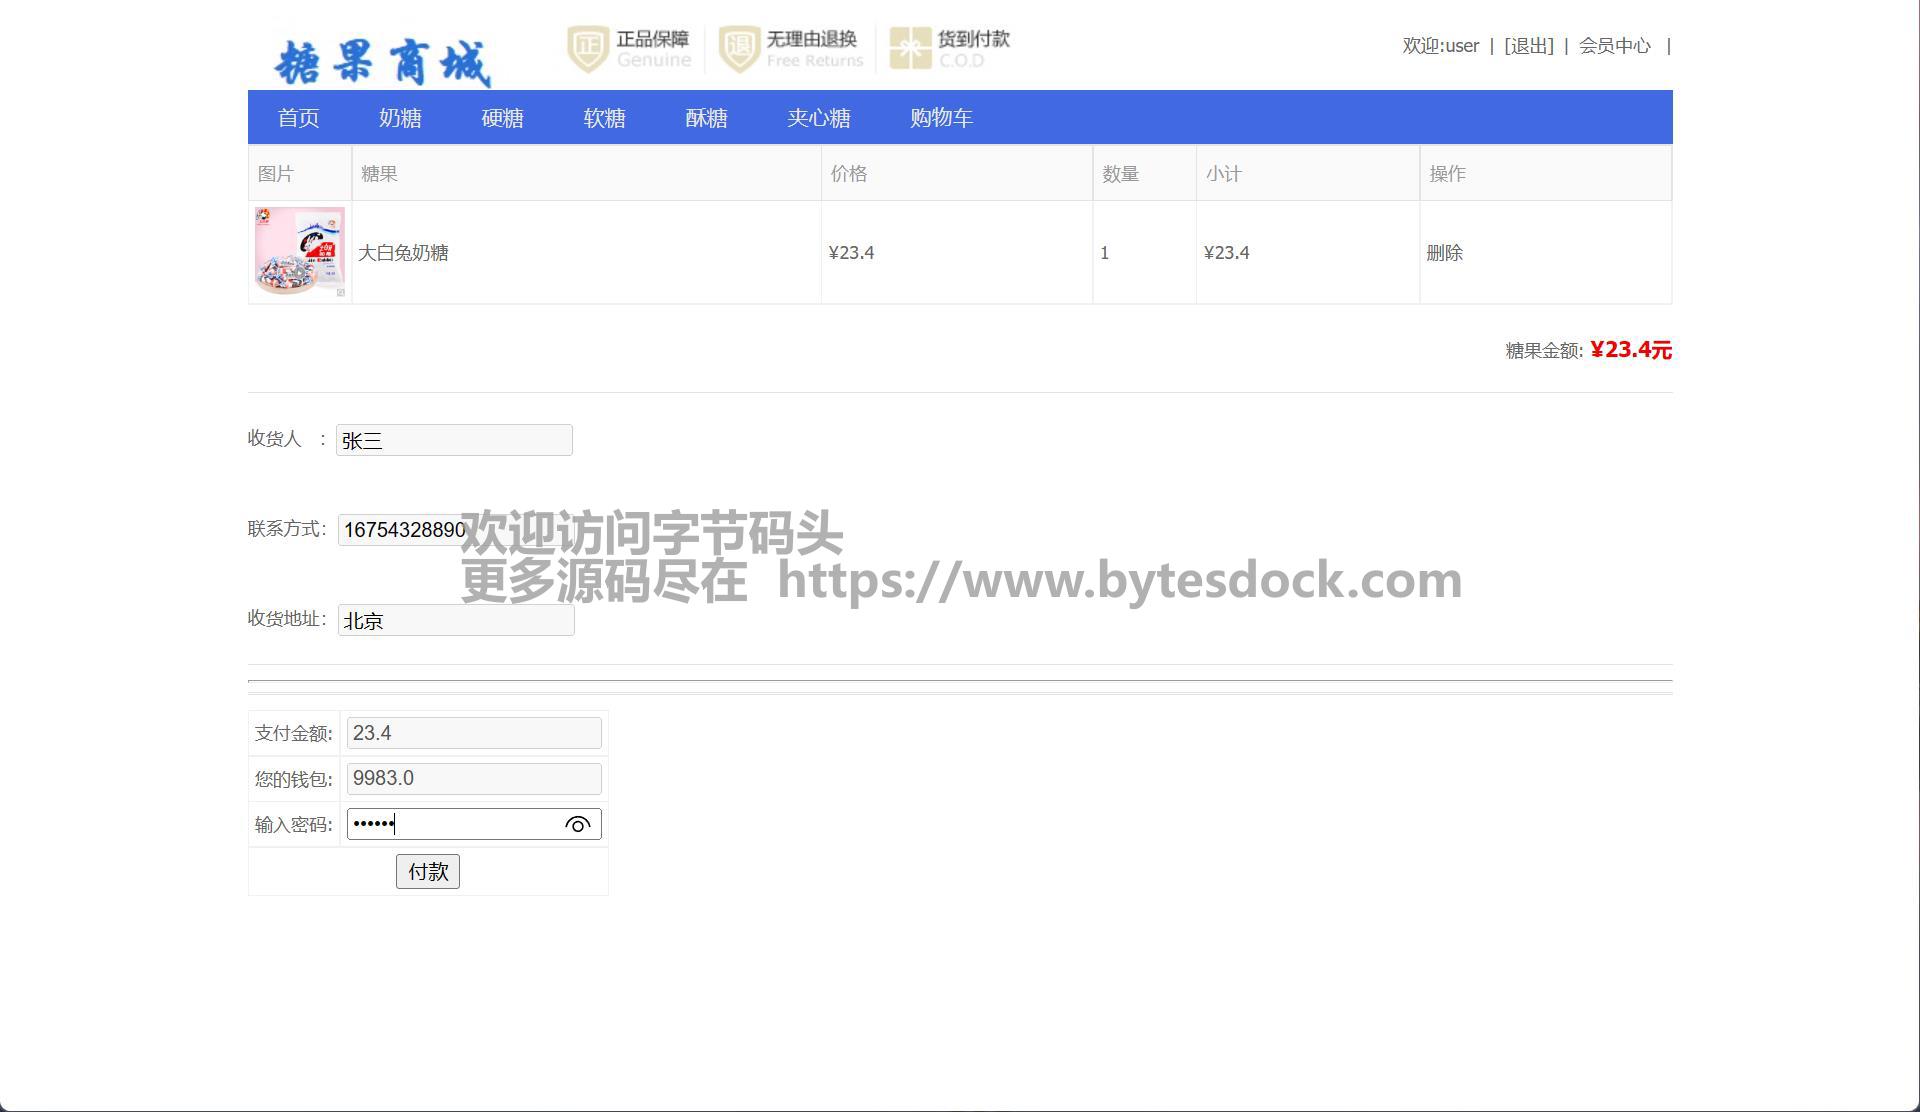Click the 无理由退换 Free Returns icon
Image resolution: width=1920 pixels, height=1112 pixels.
click(739, 49)
